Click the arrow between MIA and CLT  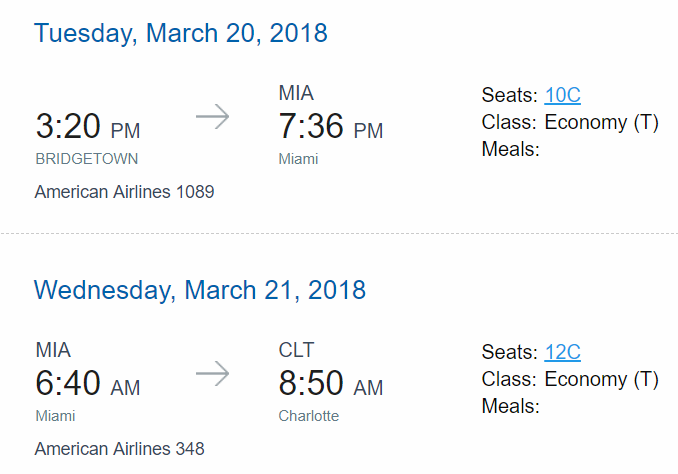tap(212, 374)
